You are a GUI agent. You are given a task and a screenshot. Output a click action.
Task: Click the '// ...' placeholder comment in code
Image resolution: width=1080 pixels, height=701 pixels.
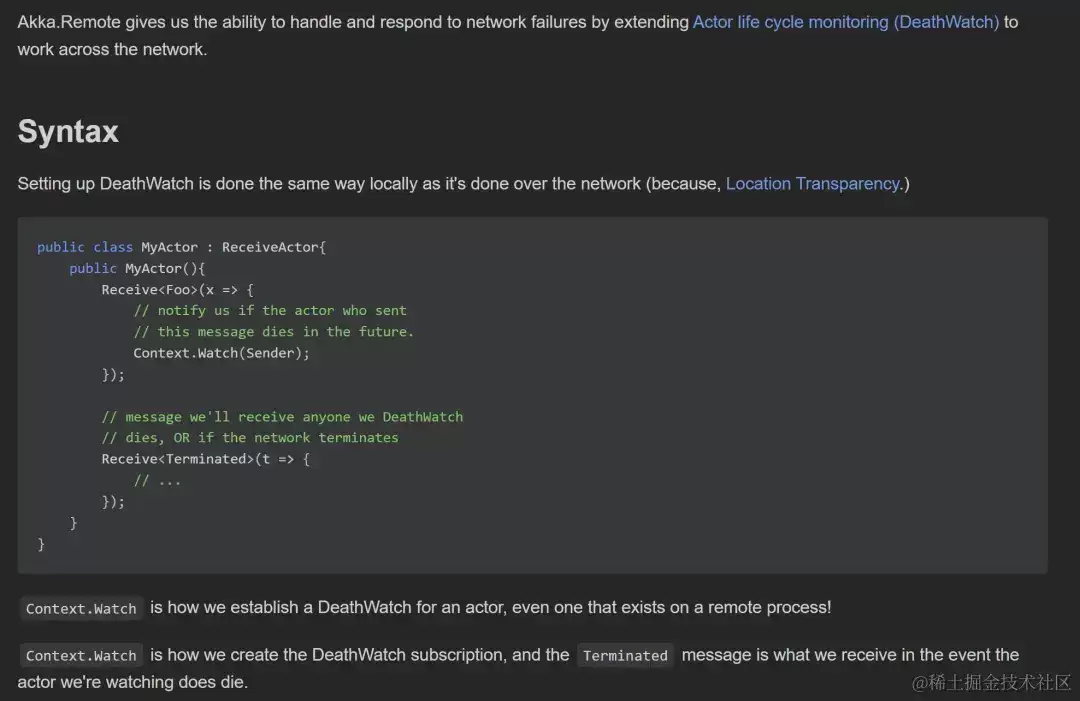(x=157, y=481)
